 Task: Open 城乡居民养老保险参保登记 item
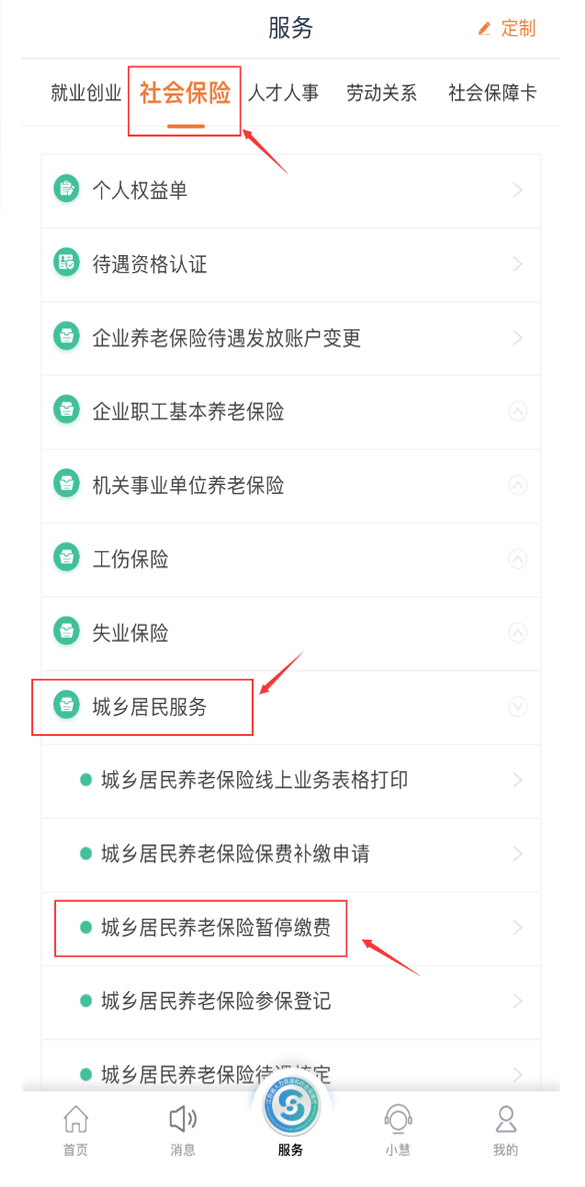click(x=291, y=1002)
